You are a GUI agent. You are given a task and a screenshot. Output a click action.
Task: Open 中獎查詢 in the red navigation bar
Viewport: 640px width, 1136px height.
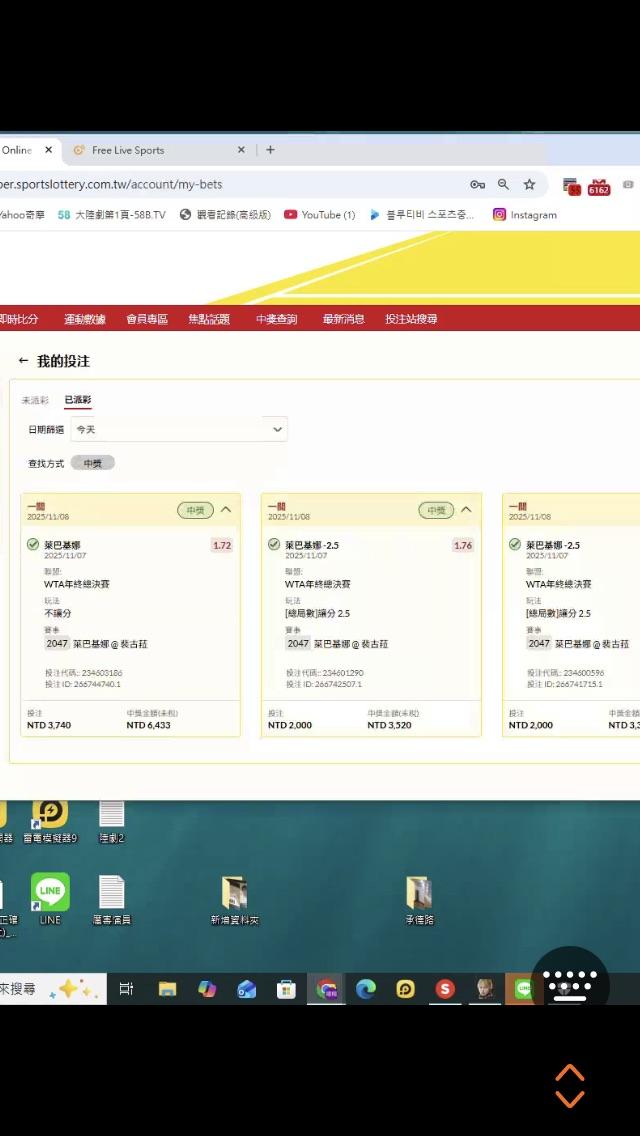pos(276,319)
